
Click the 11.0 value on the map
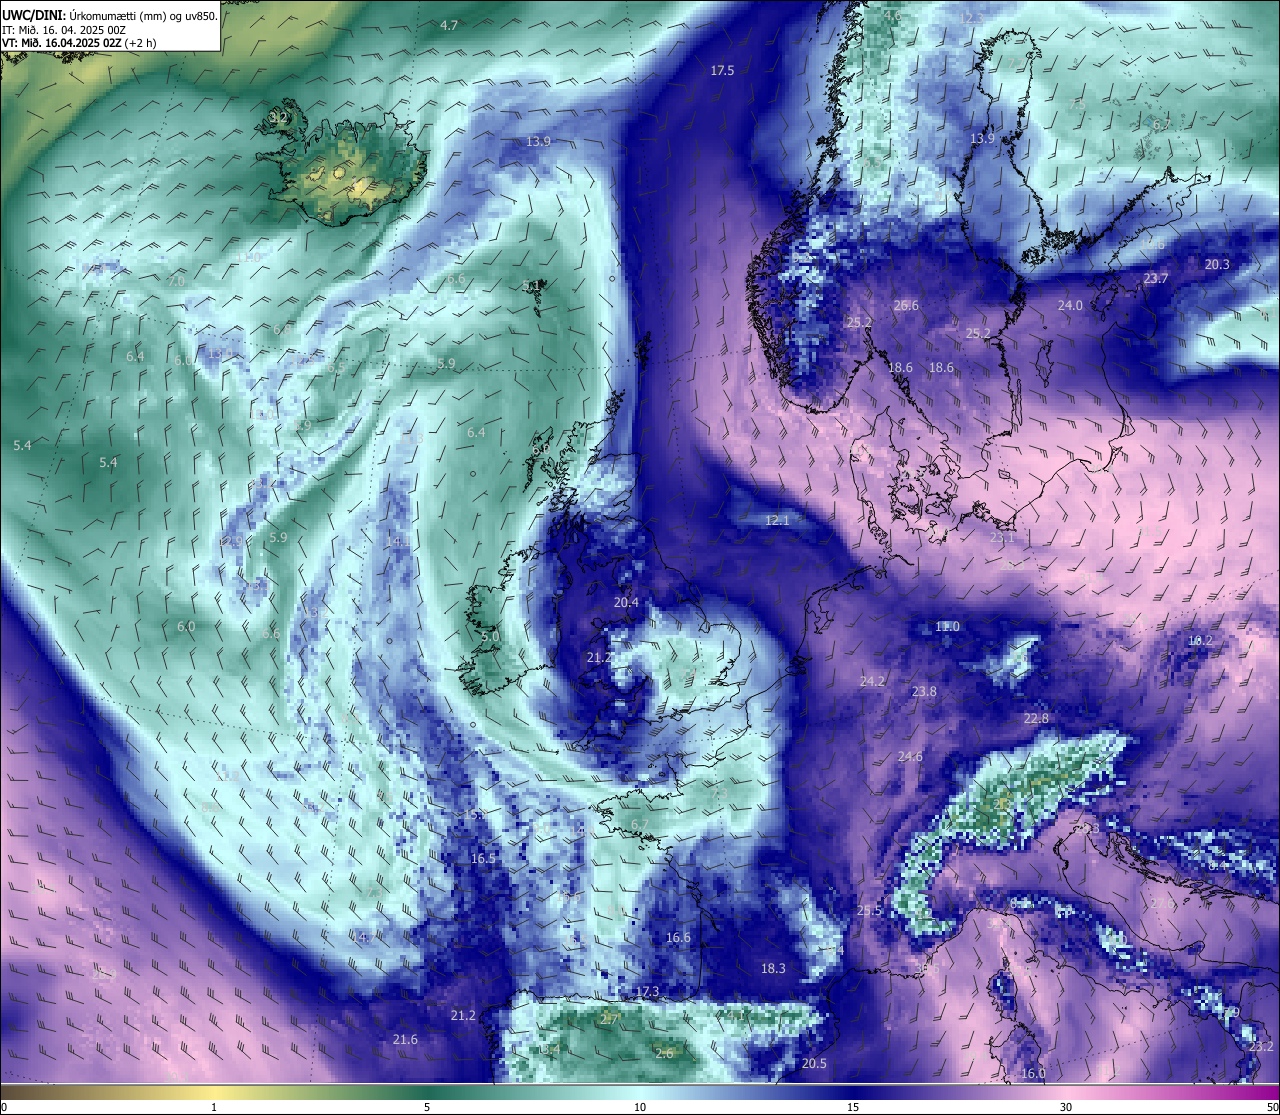click(947, 626)
